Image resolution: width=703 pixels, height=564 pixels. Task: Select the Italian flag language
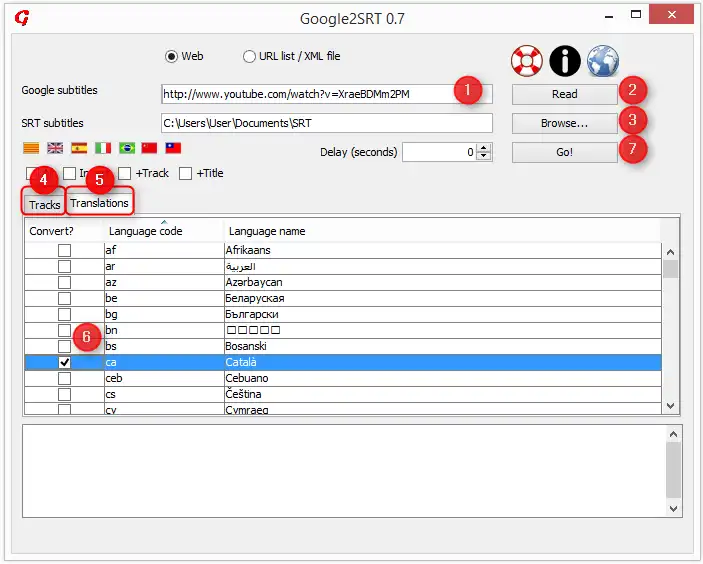pyautogui.click(x=103, y=148)
